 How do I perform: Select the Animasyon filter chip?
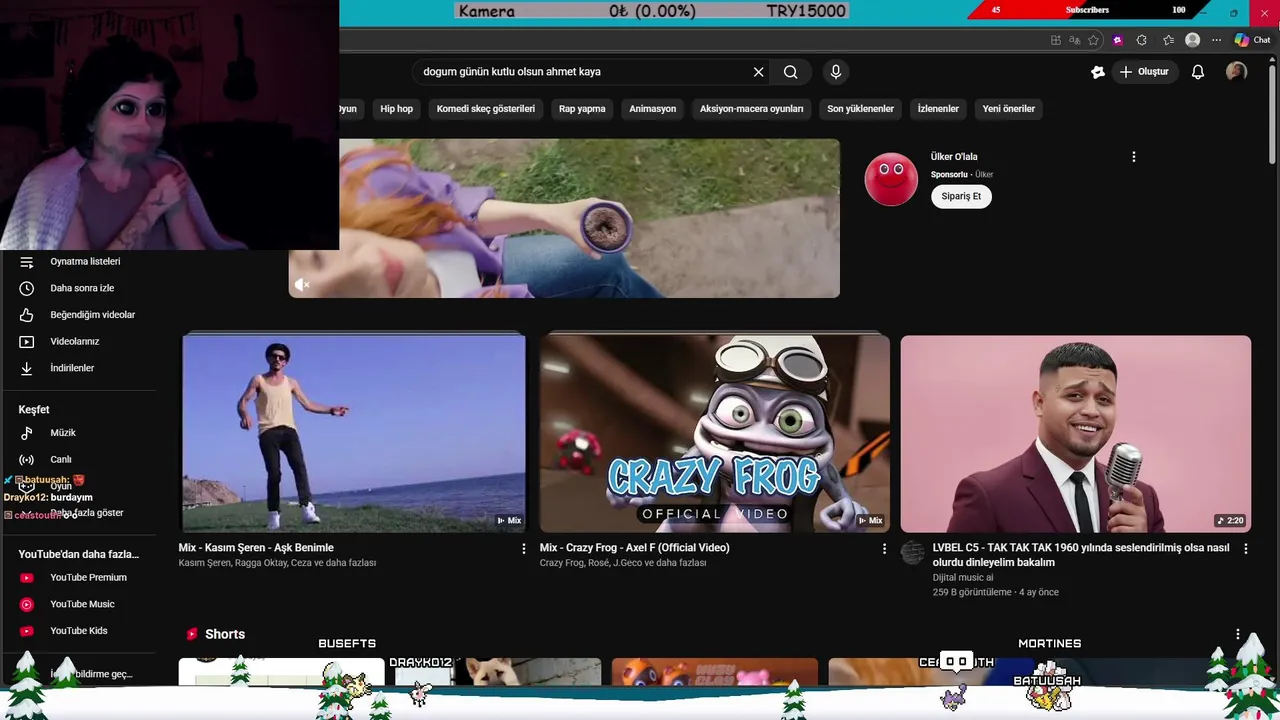[652, 109]
